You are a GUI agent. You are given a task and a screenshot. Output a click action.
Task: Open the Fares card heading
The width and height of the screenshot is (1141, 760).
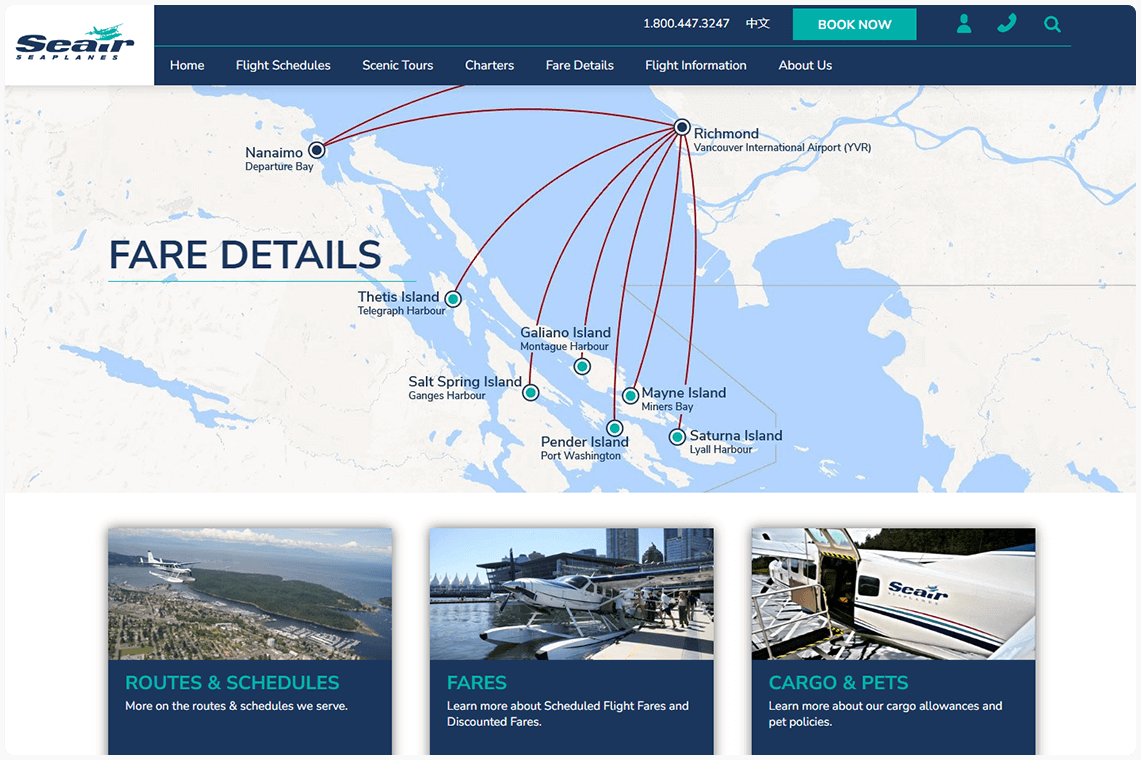[x=477, y=683]
